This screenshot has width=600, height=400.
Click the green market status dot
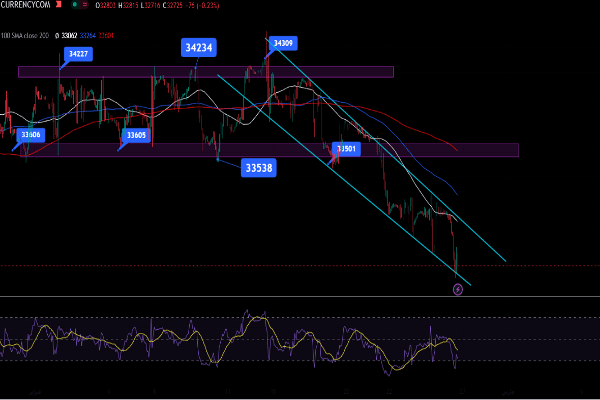click(76, 6)
